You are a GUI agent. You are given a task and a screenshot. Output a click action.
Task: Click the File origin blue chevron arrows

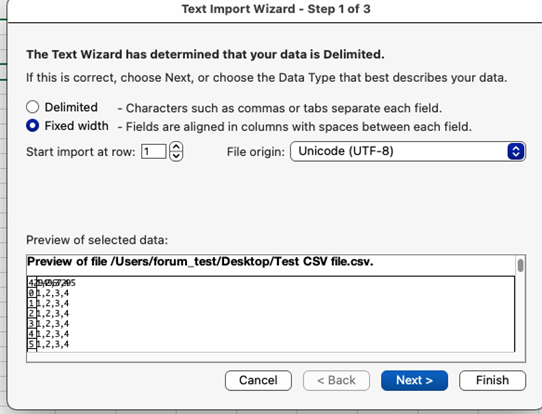pyautogui.click(x=516, y=151)
